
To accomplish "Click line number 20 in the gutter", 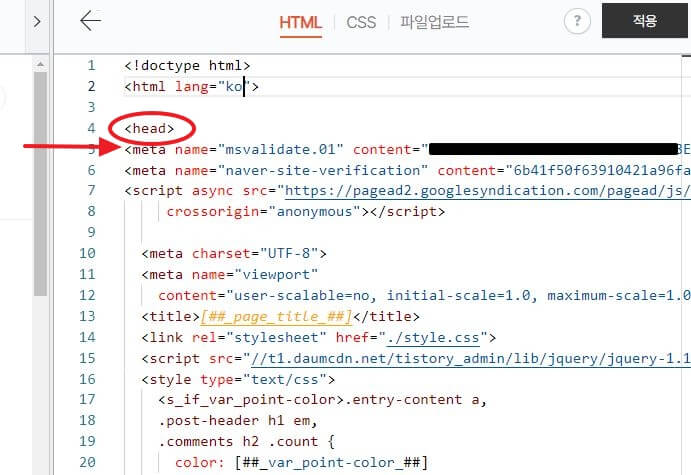I will [x=87, y=463].
